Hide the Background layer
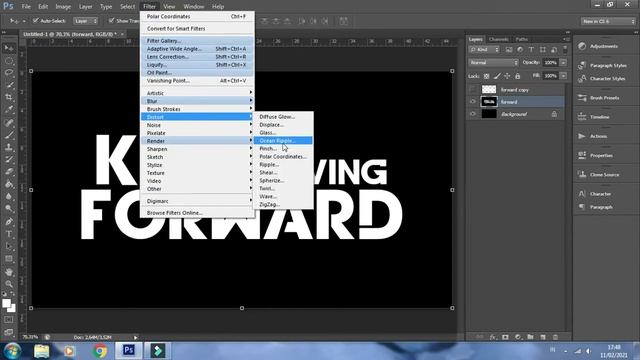This screenshot has width=640, height=360. point(473,114)
